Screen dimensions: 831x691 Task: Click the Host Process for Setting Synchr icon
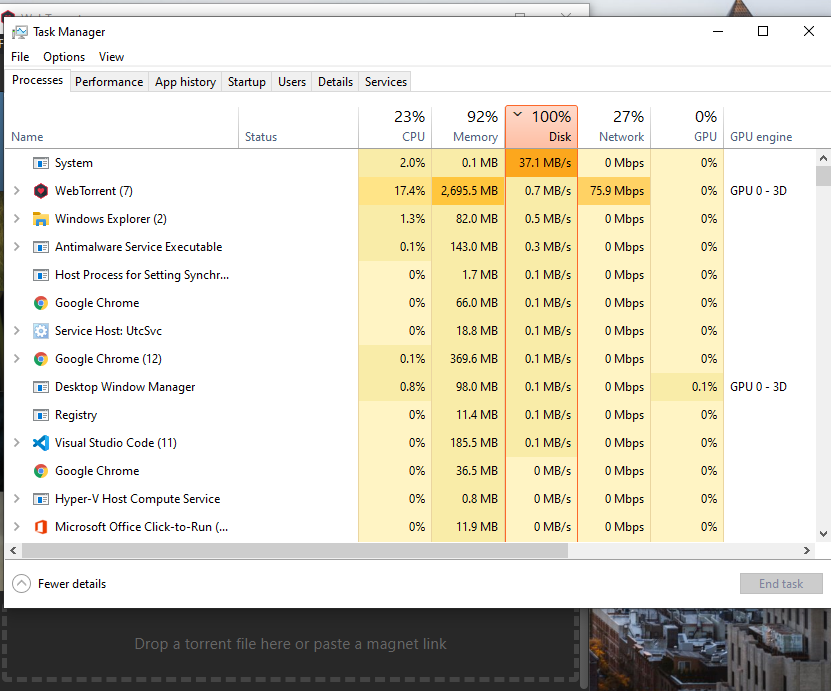pyautogui.click(x=41, y=275)
